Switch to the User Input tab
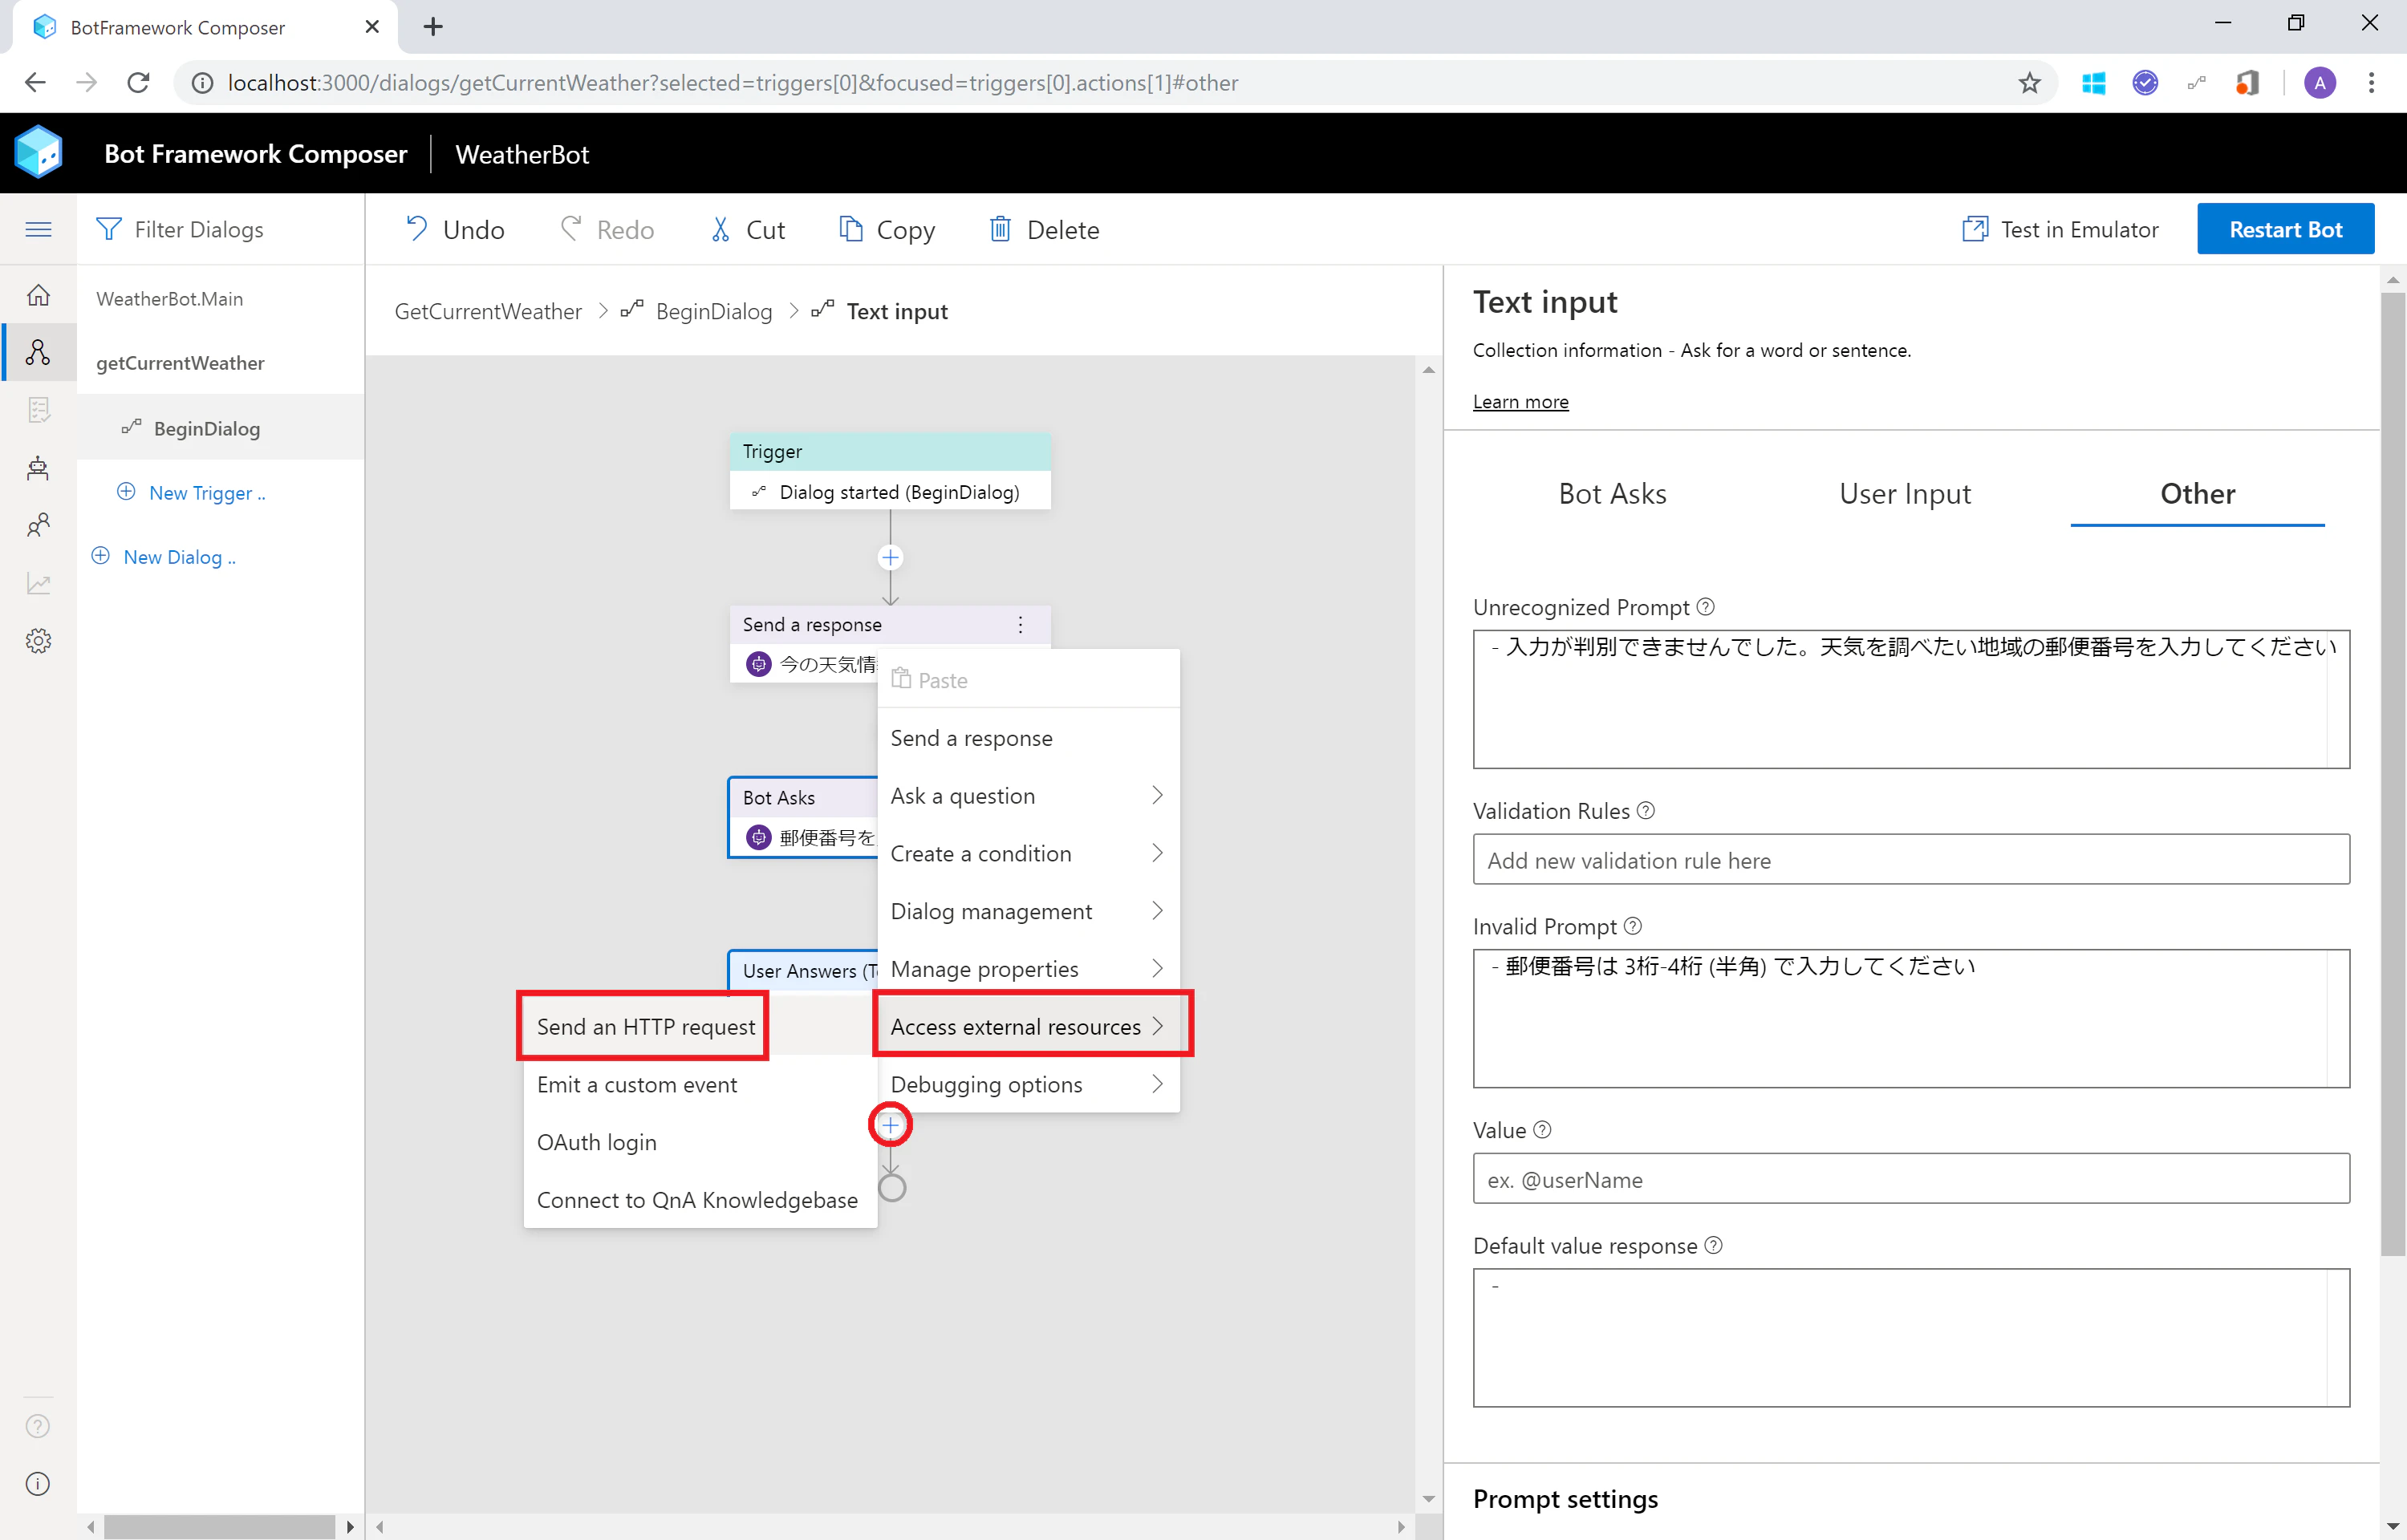 (x=1905, y=494)
